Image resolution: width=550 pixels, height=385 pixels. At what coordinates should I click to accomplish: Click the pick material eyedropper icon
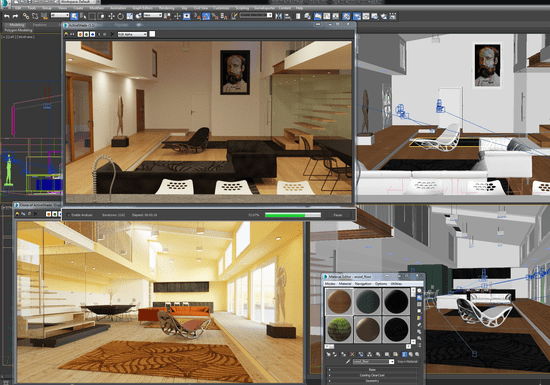pos(347,361)
